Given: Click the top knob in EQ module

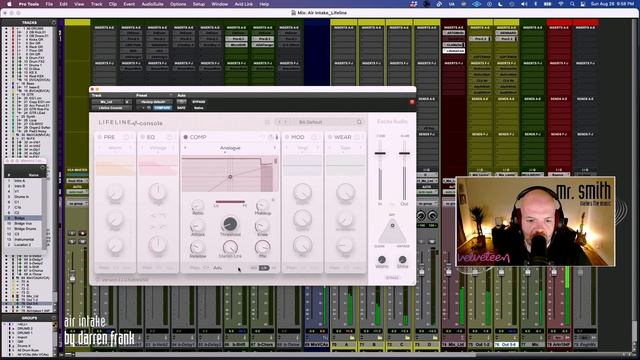Looking at the screenshot, I should click(x=158, y=193).
